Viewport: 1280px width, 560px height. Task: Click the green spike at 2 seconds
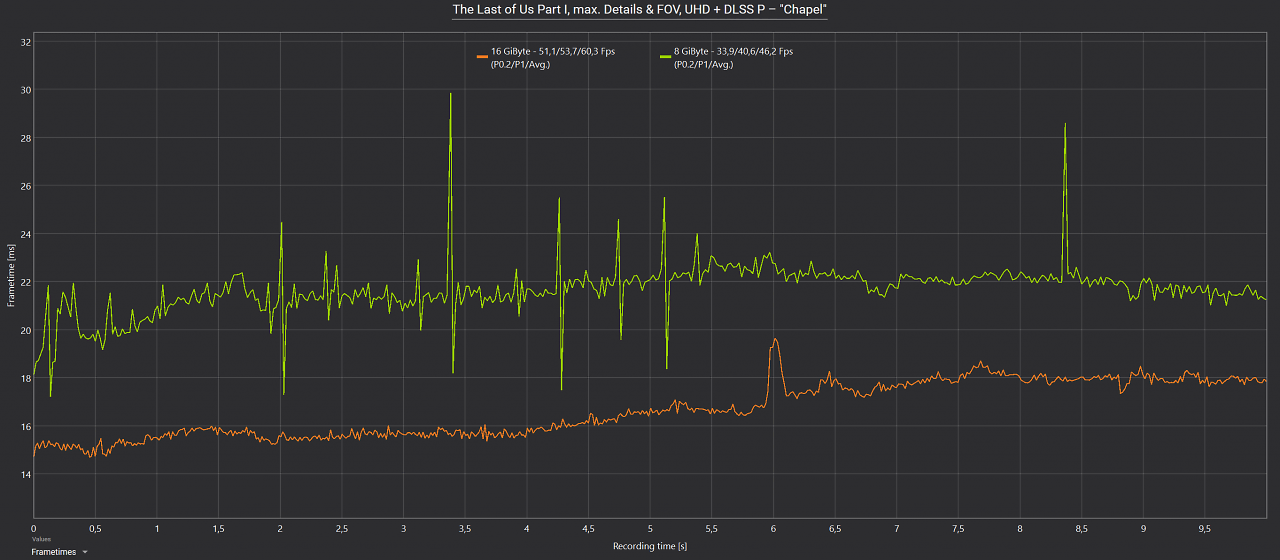[x=281, y=224]
